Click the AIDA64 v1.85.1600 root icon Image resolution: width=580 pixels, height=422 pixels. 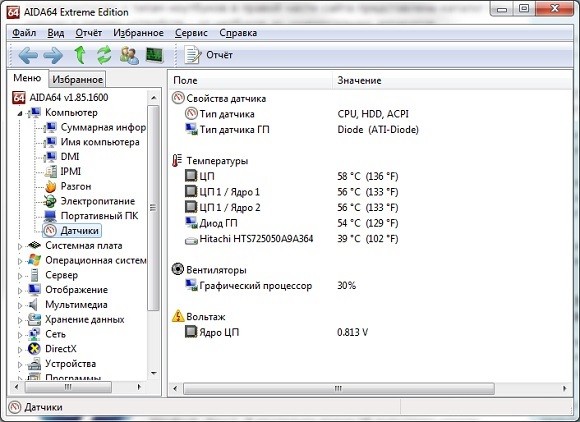pos(19,98)
